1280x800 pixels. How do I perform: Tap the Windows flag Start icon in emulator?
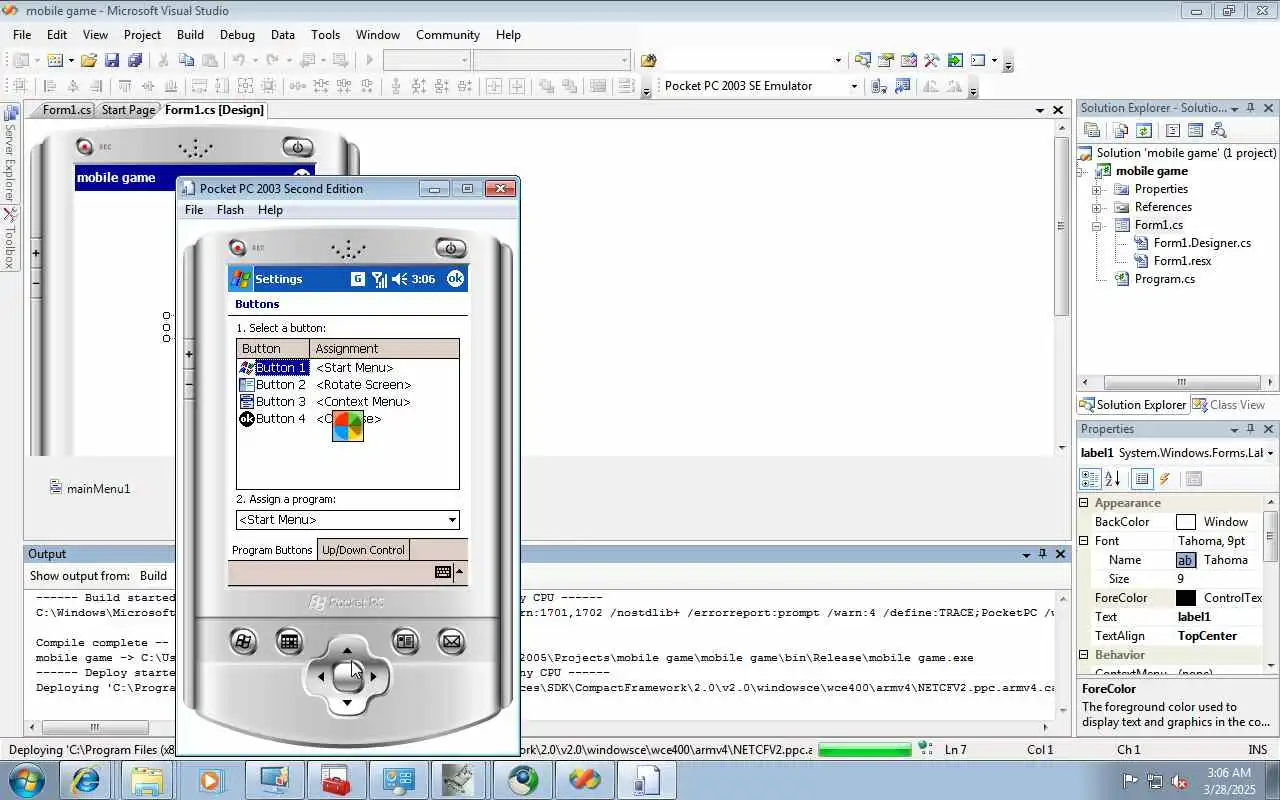pos(241,279)
